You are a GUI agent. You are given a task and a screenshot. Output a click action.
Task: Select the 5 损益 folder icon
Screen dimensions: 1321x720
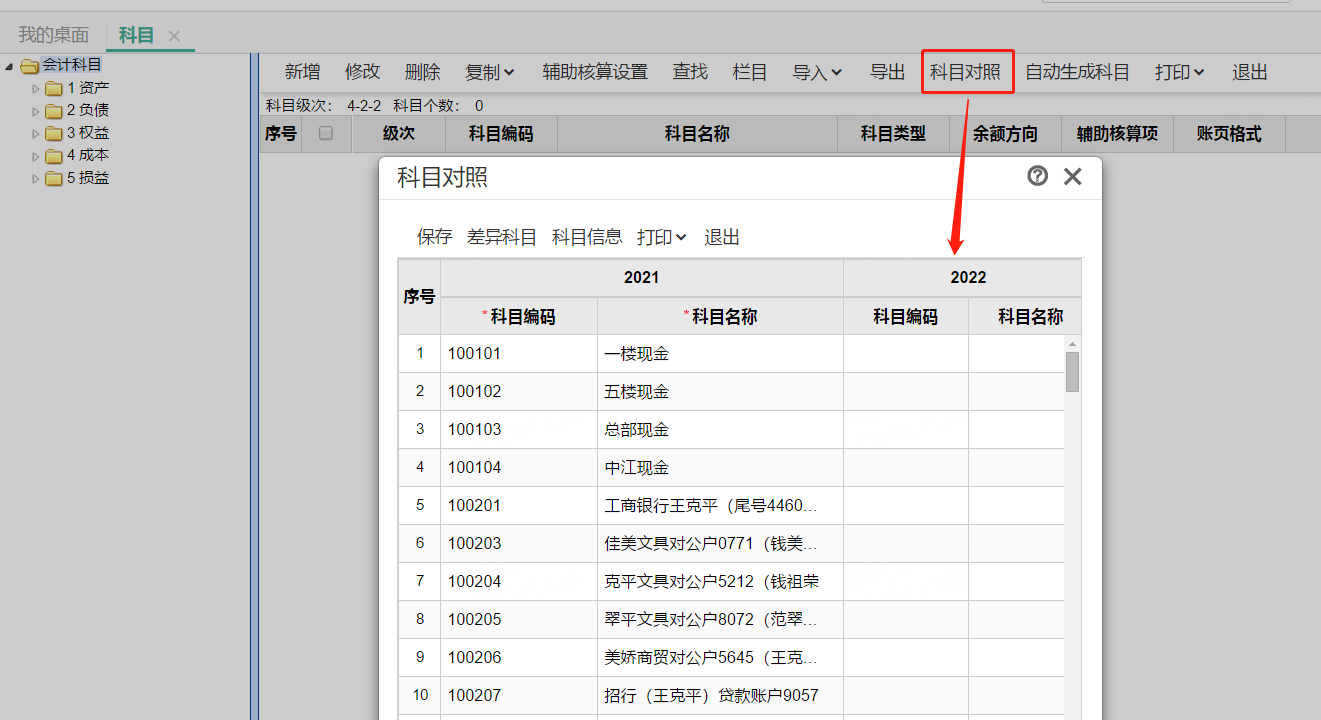tap(54, 179)
